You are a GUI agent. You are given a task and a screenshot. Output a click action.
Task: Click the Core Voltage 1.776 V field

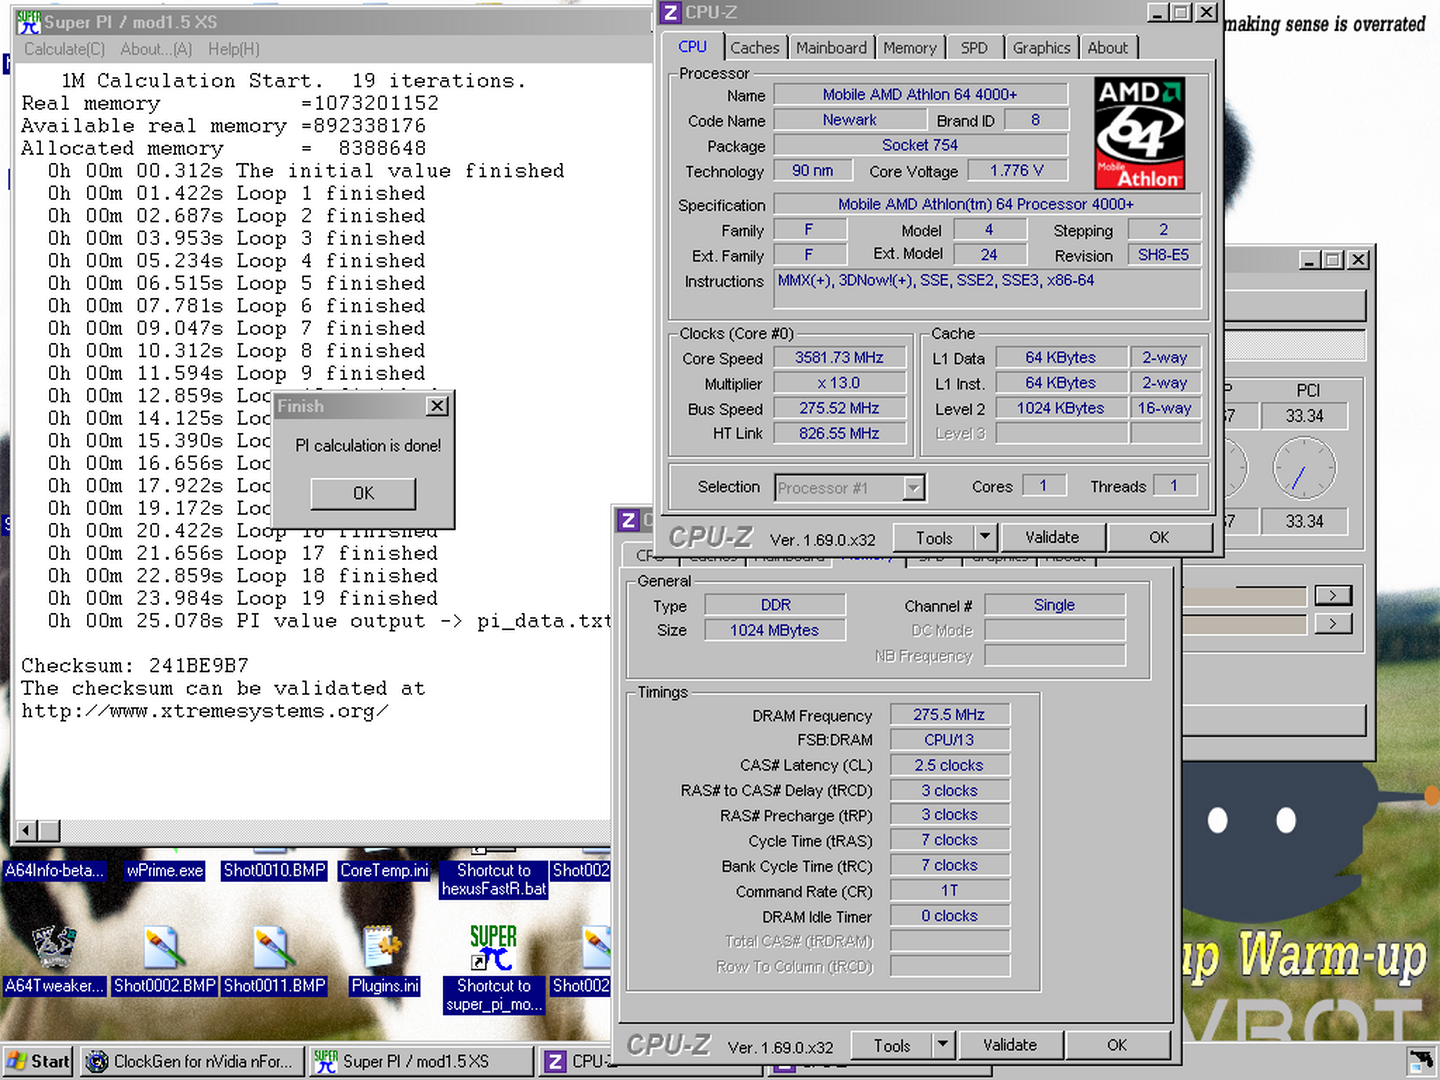[1016, 171]
